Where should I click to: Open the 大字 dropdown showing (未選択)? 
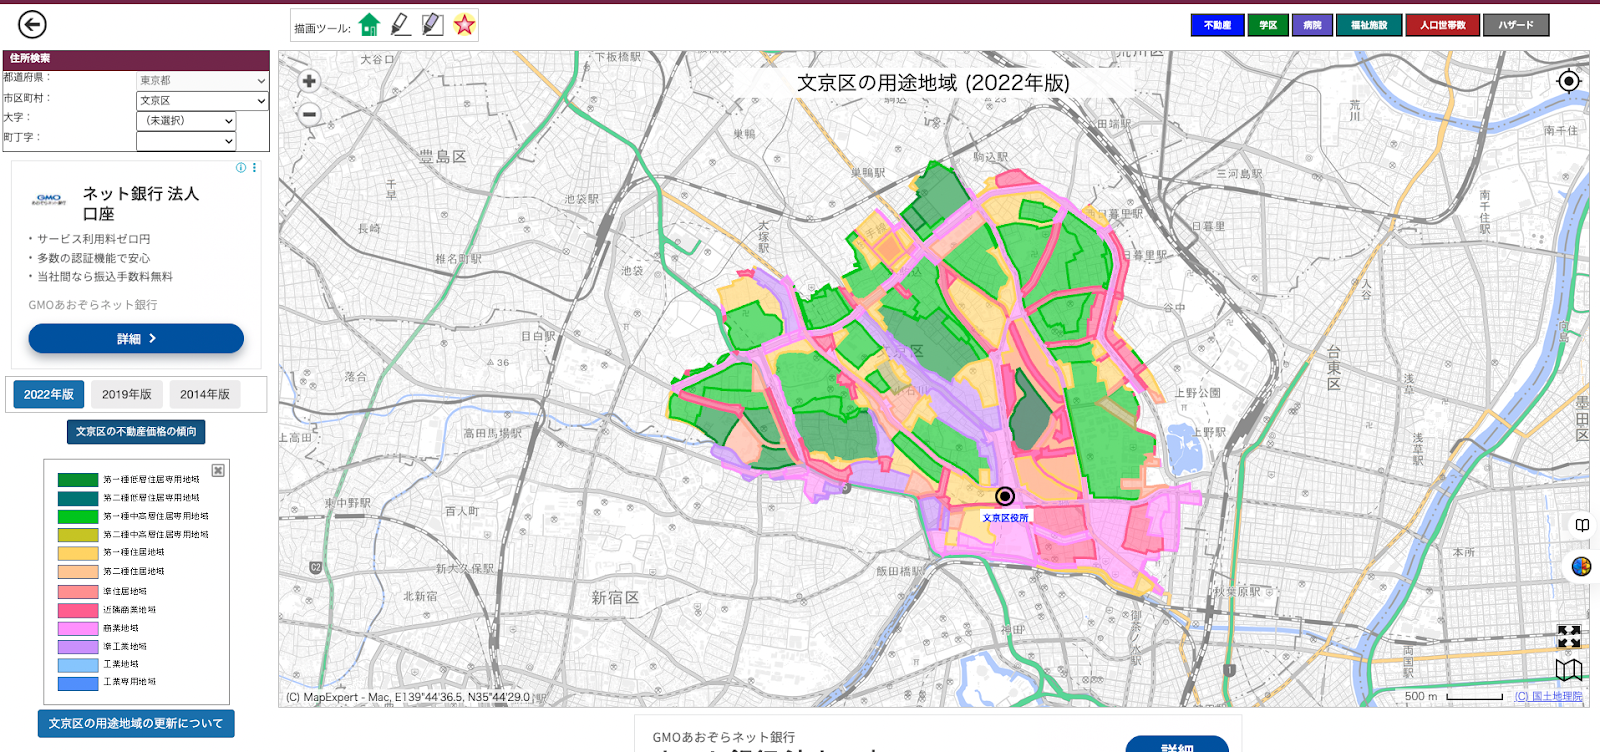pyautogui.click(x=185, y=121)
